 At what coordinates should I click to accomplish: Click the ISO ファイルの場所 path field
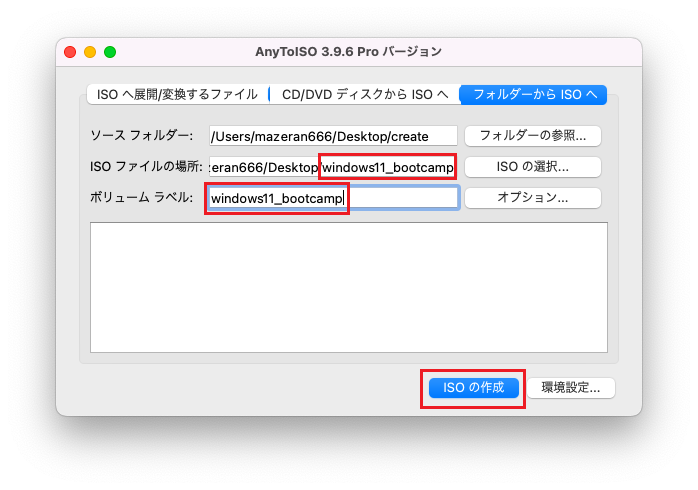pos(333,167)
